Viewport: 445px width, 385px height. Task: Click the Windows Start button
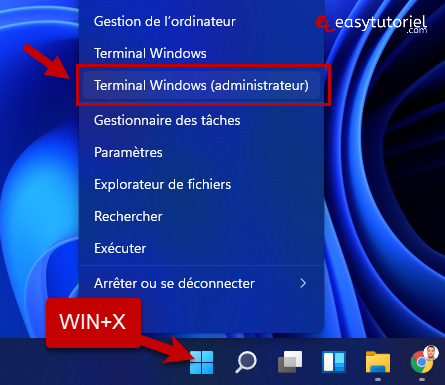point(201,362)
